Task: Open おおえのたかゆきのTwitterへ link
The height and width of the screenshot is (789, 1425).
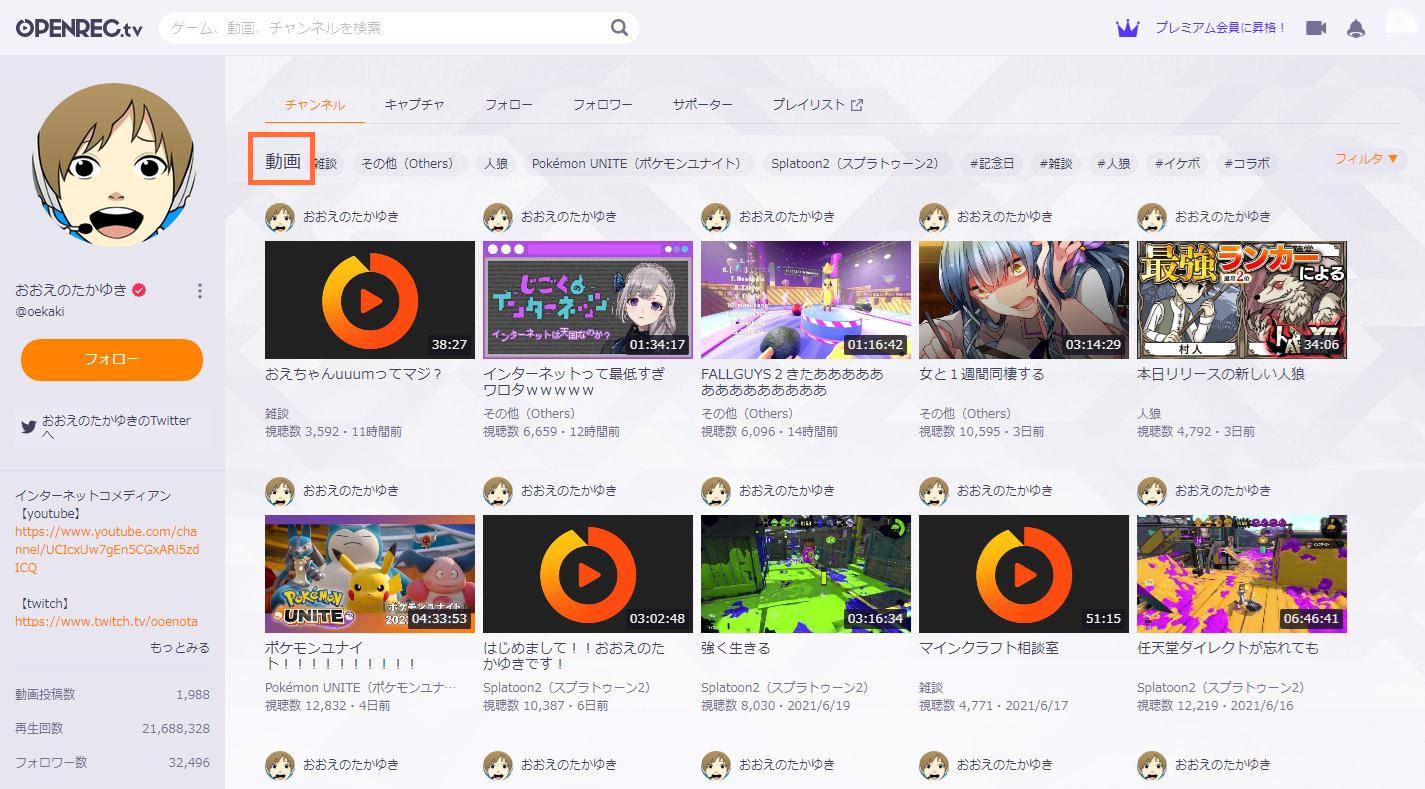Action: coord(112,427)
